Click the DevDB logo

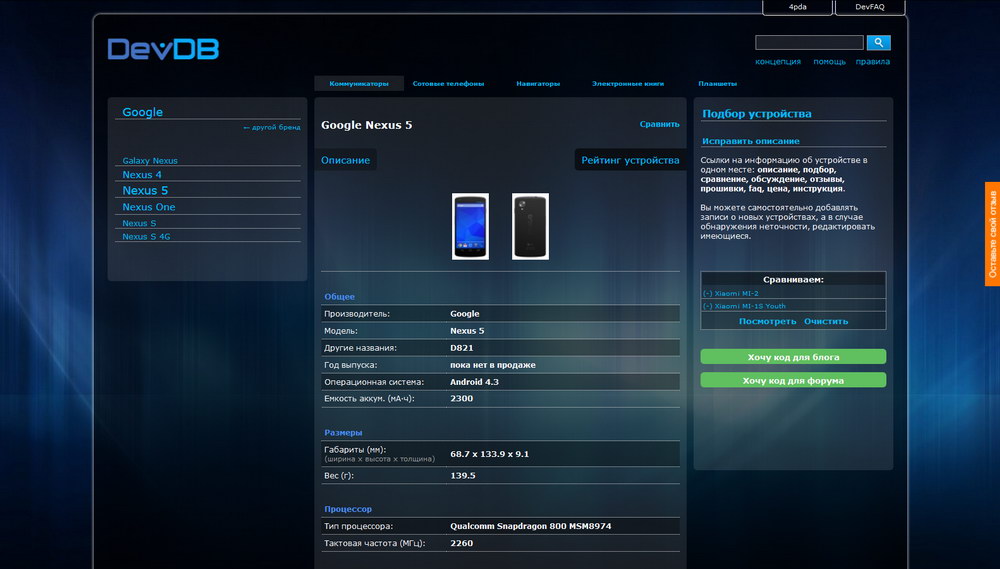coord(163,49)
